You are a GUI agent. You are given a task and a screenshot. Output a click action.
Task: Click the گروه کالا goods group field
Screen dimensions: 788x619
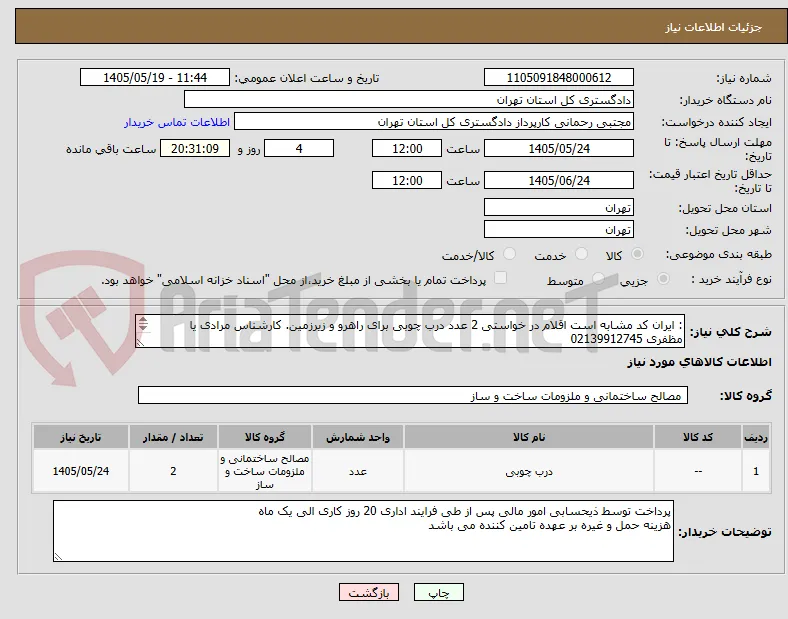(x=413, y=395)
